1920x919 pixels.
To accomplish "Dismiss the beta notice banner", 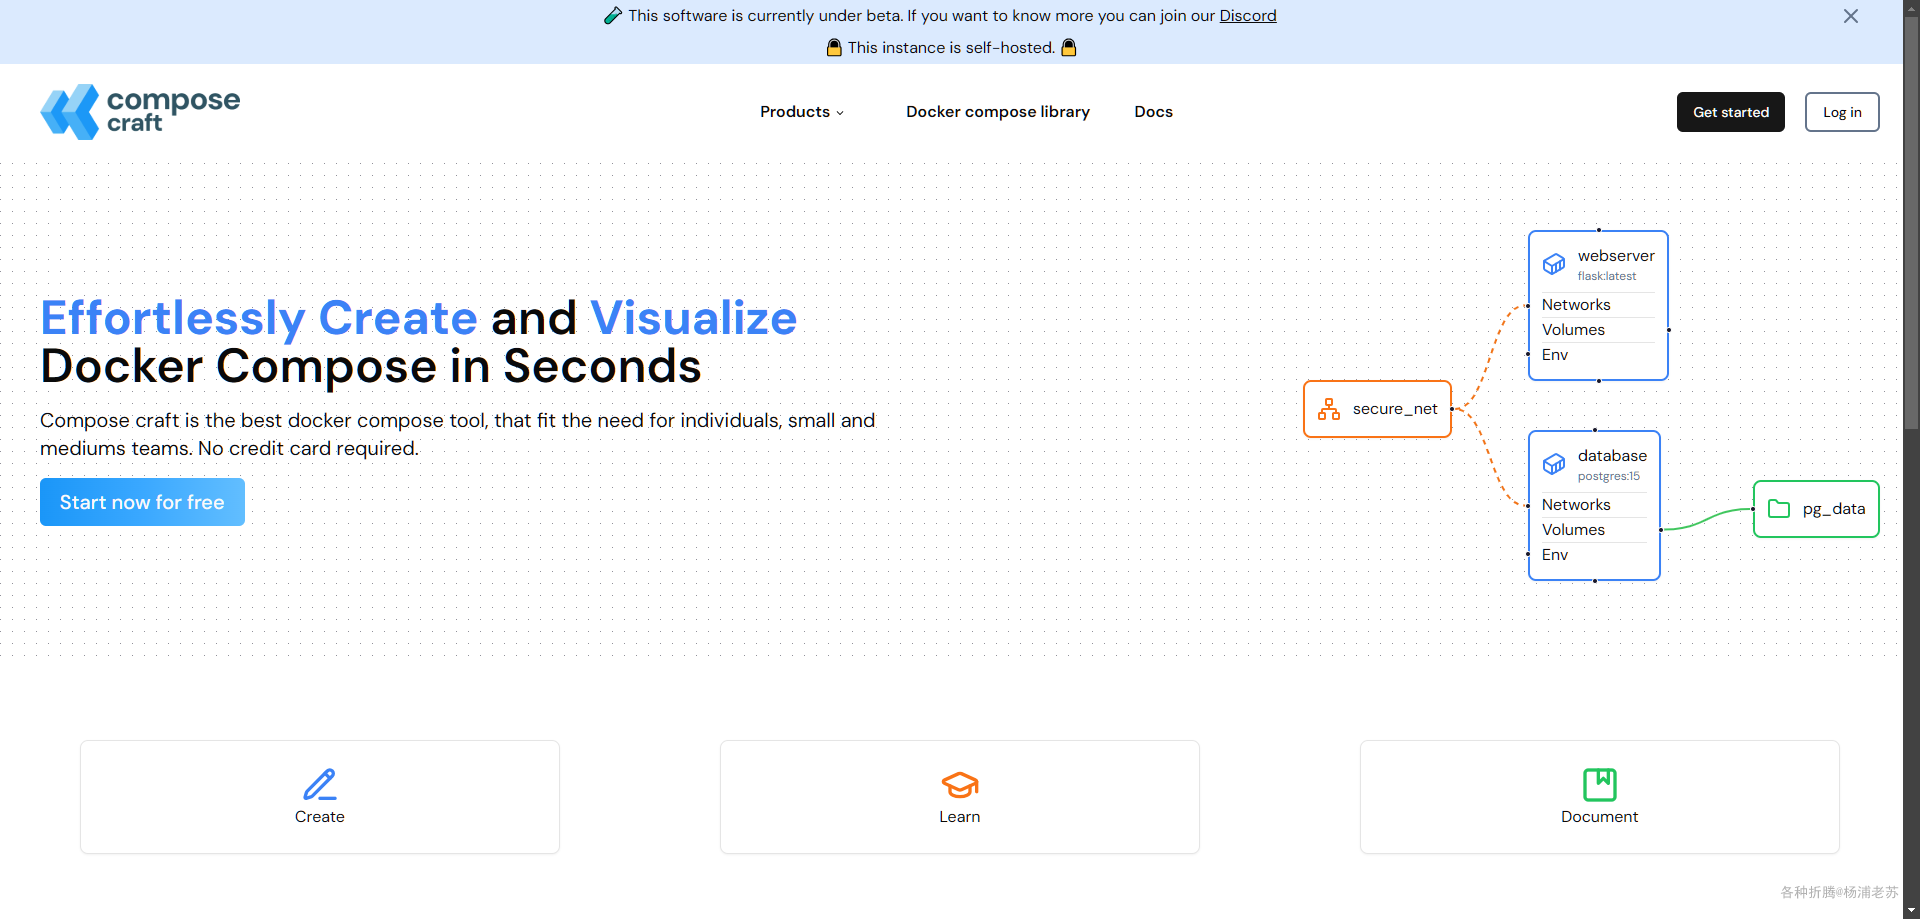I will click(x=1851, y=16).
